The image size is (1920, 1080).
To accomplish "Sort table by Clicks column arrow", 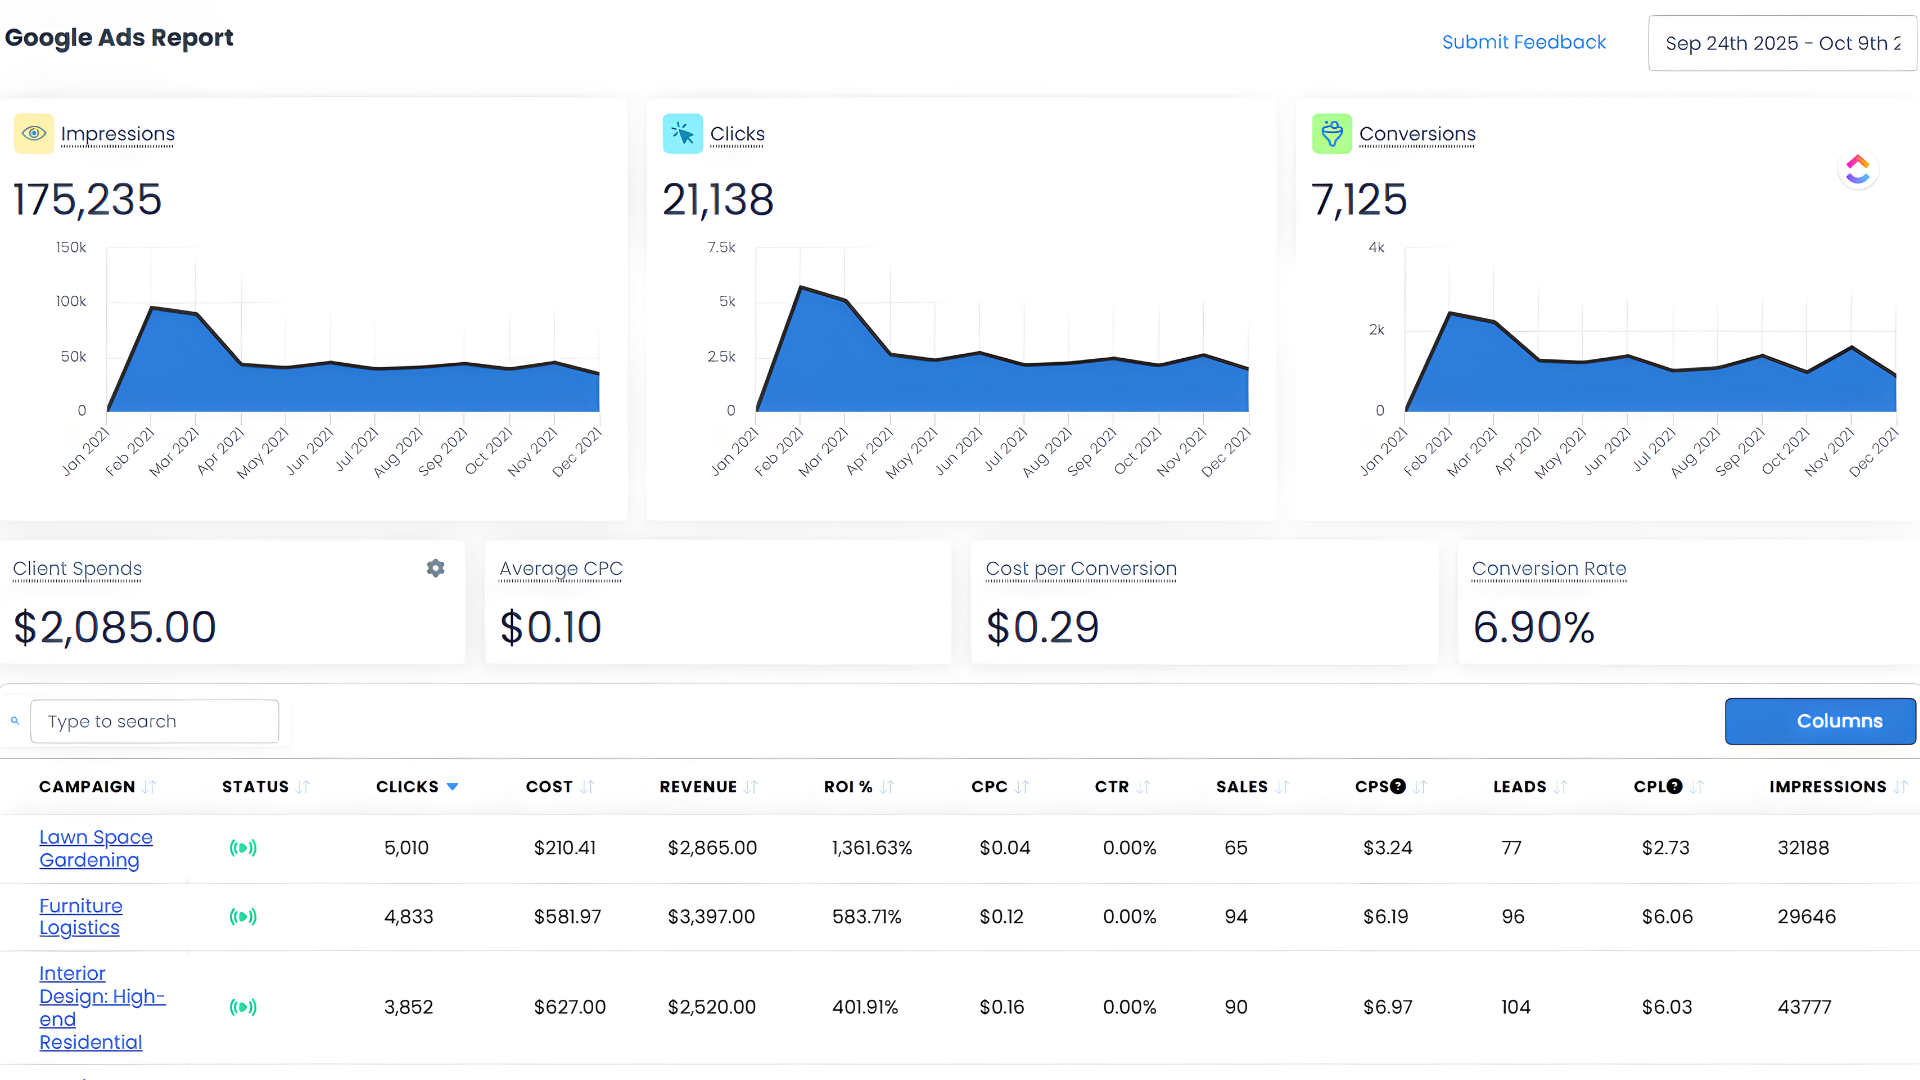I will [453, 787].
